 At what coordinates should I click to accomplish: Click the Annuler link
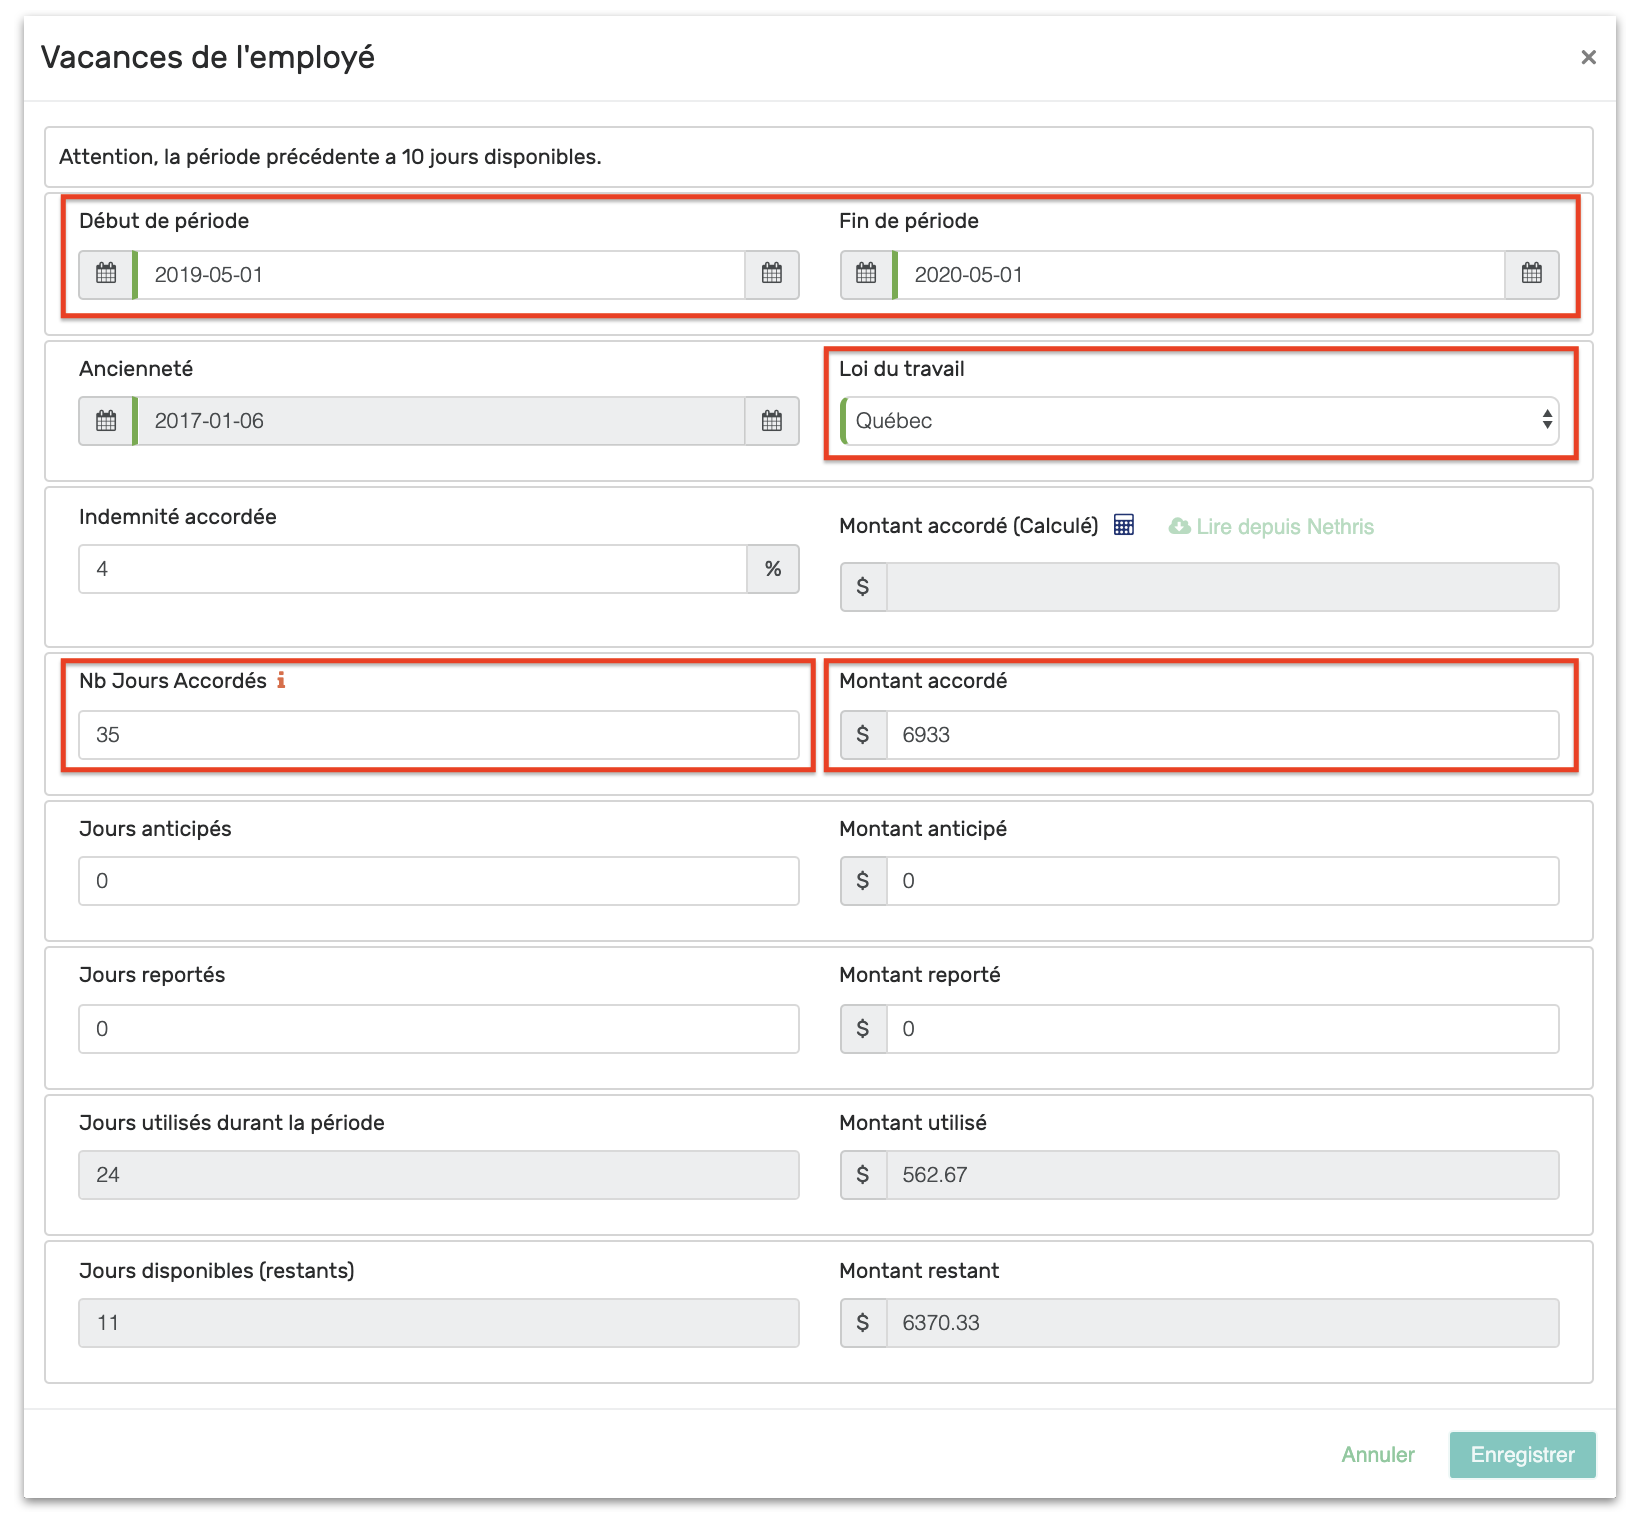coord(1377,1455)
